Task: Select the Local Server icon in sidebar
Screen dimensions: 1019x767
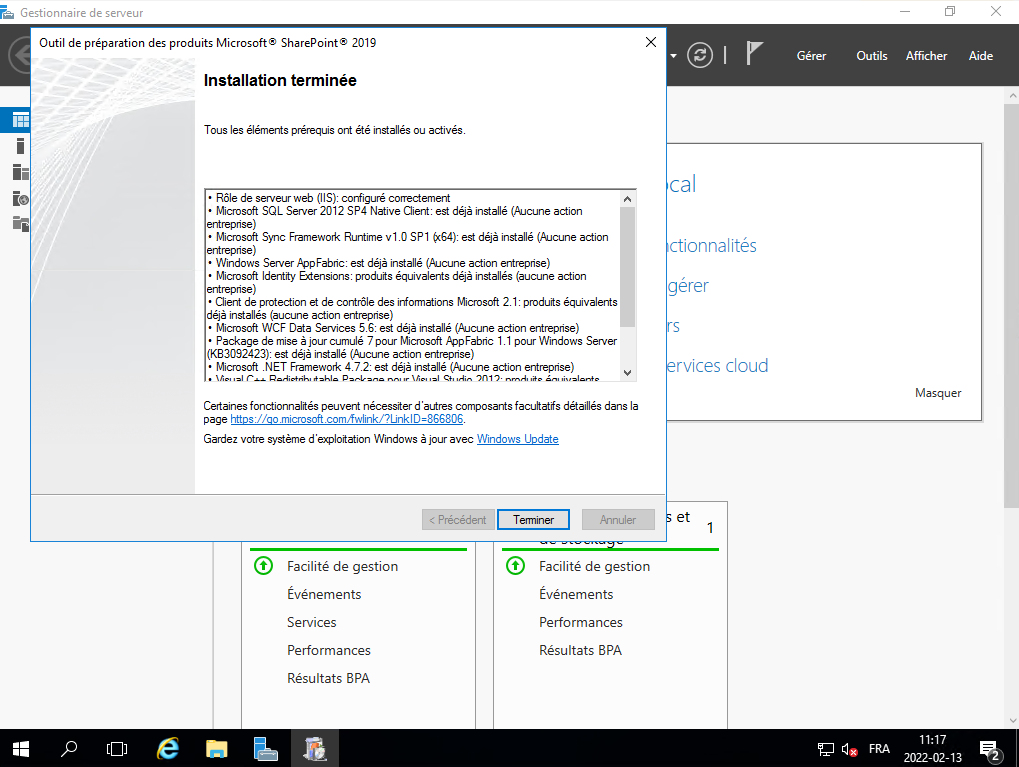Action: coord(20,146)
